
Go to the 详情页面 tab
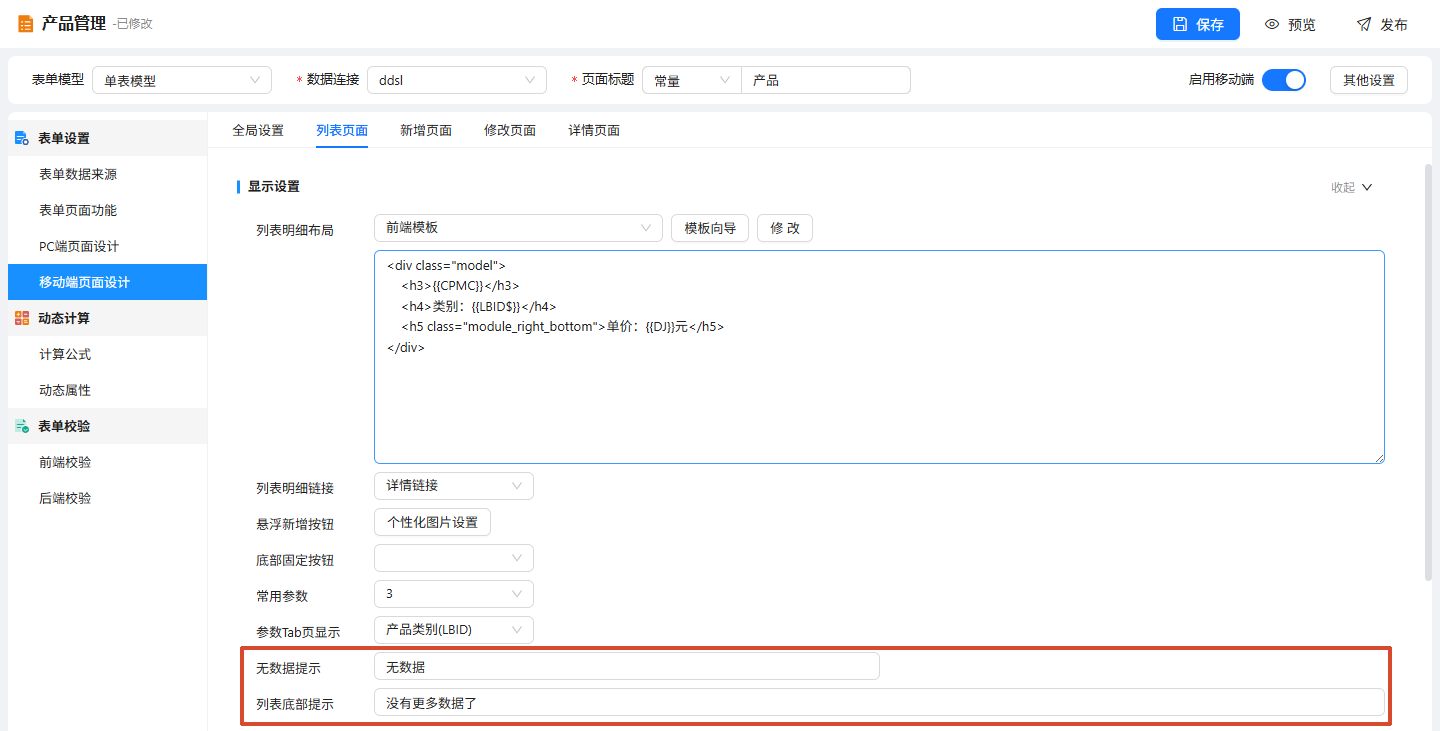point(594,130)
